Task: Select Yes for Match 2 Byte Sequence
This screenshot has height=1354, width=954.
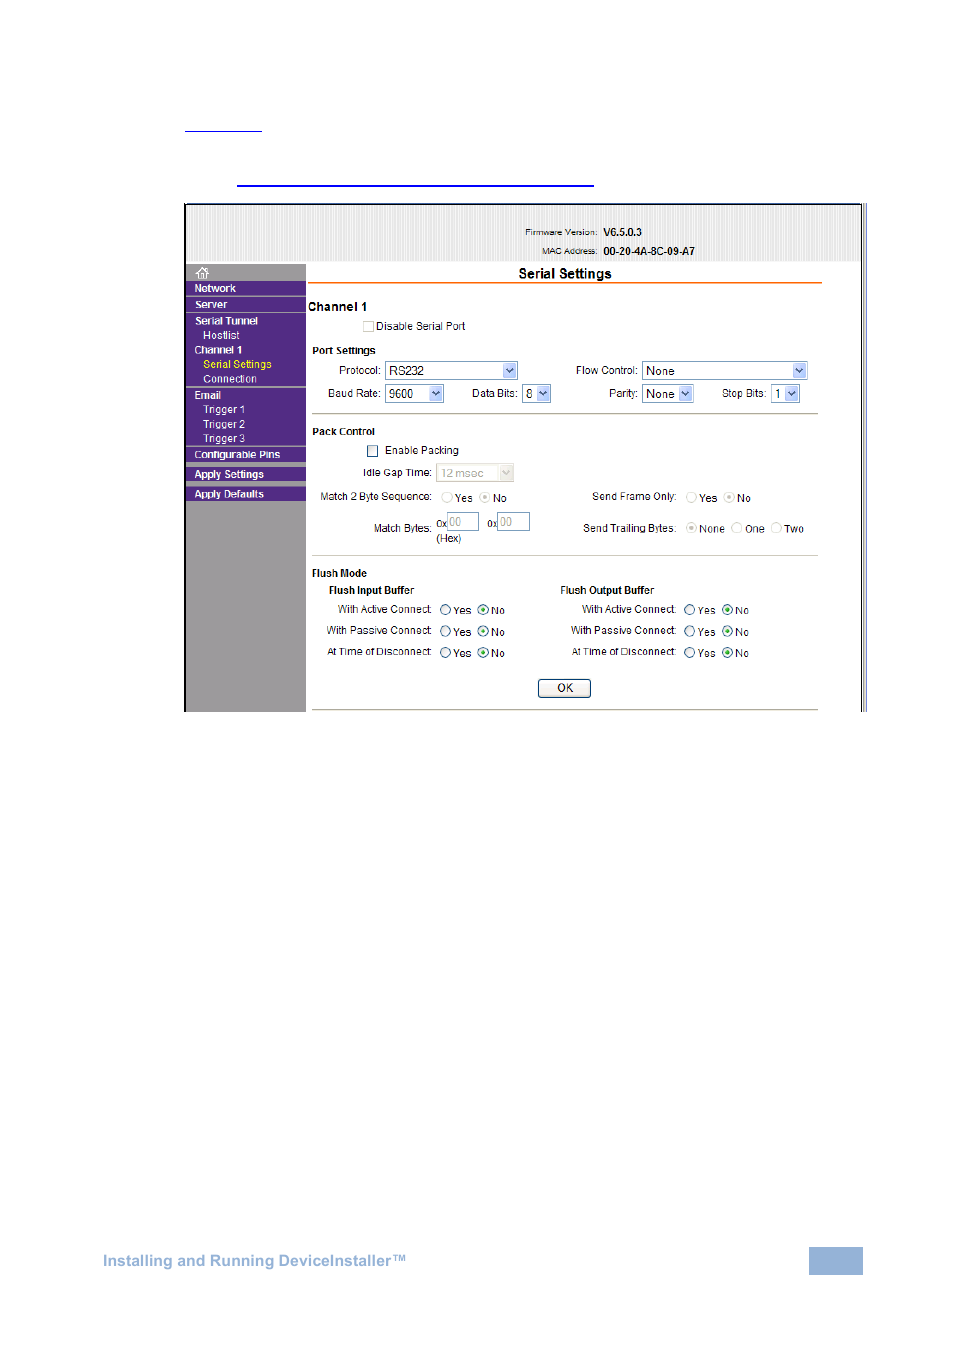Action: (x=446, y=497)
